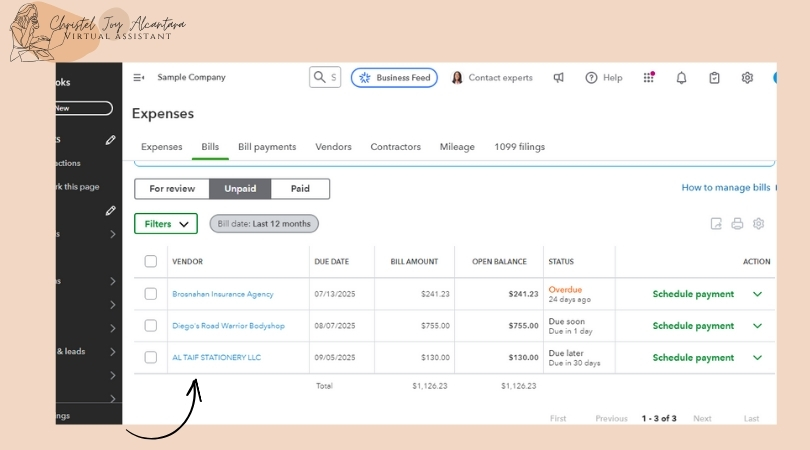Open the clipboard tasks icon
Viewport: 810px width, 450px height.
(x=714, y=78)
